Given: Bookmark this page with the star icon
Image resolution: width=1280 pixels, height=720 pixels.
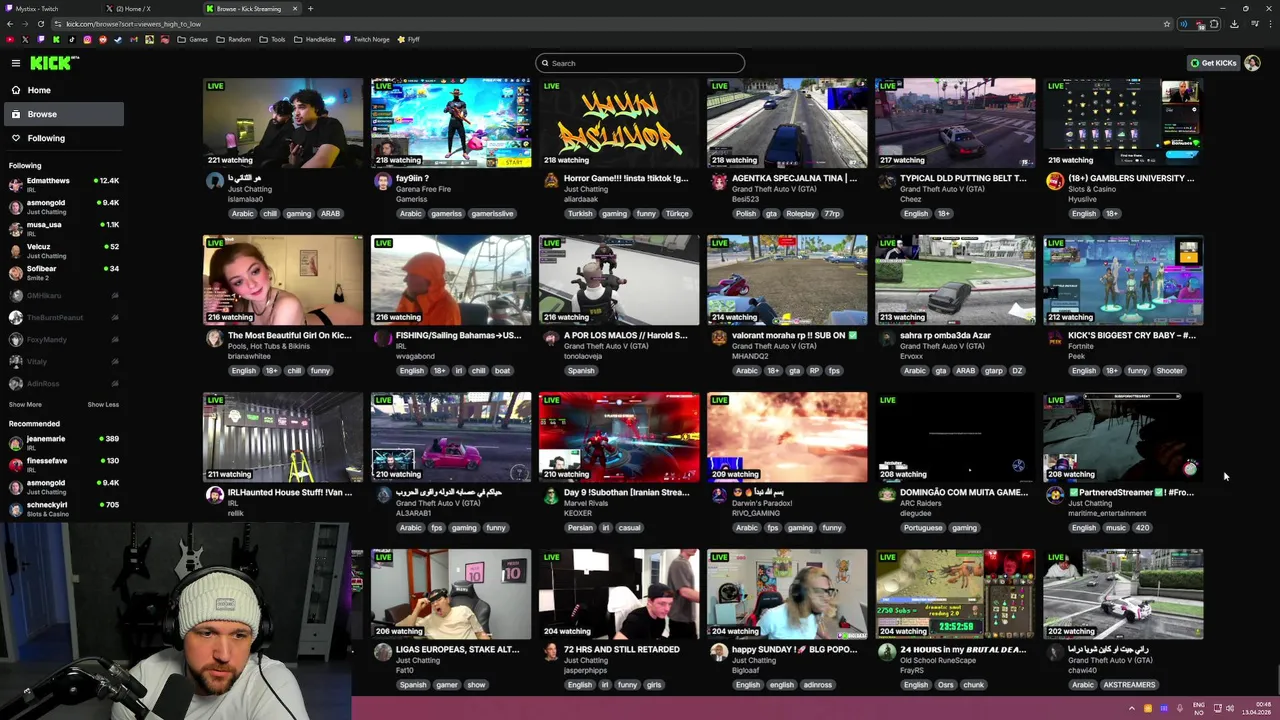Looking at the screenshot, I should (1166, 24).
